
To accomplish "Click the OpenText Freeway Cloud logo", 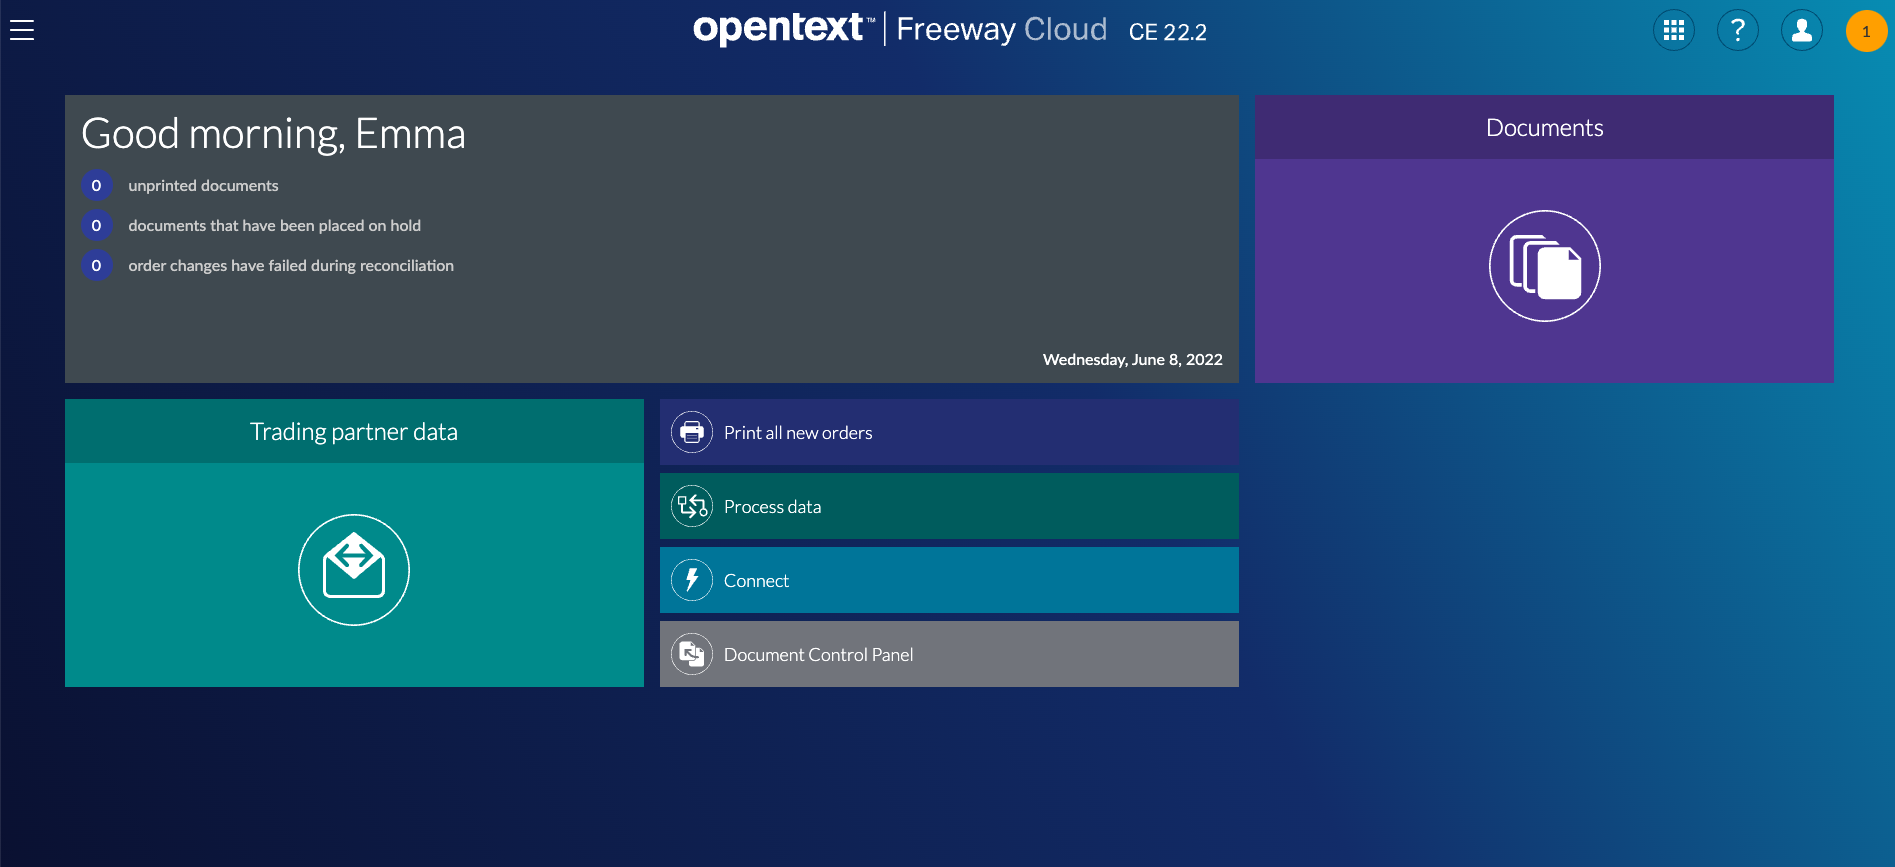I will coord(900,29).
